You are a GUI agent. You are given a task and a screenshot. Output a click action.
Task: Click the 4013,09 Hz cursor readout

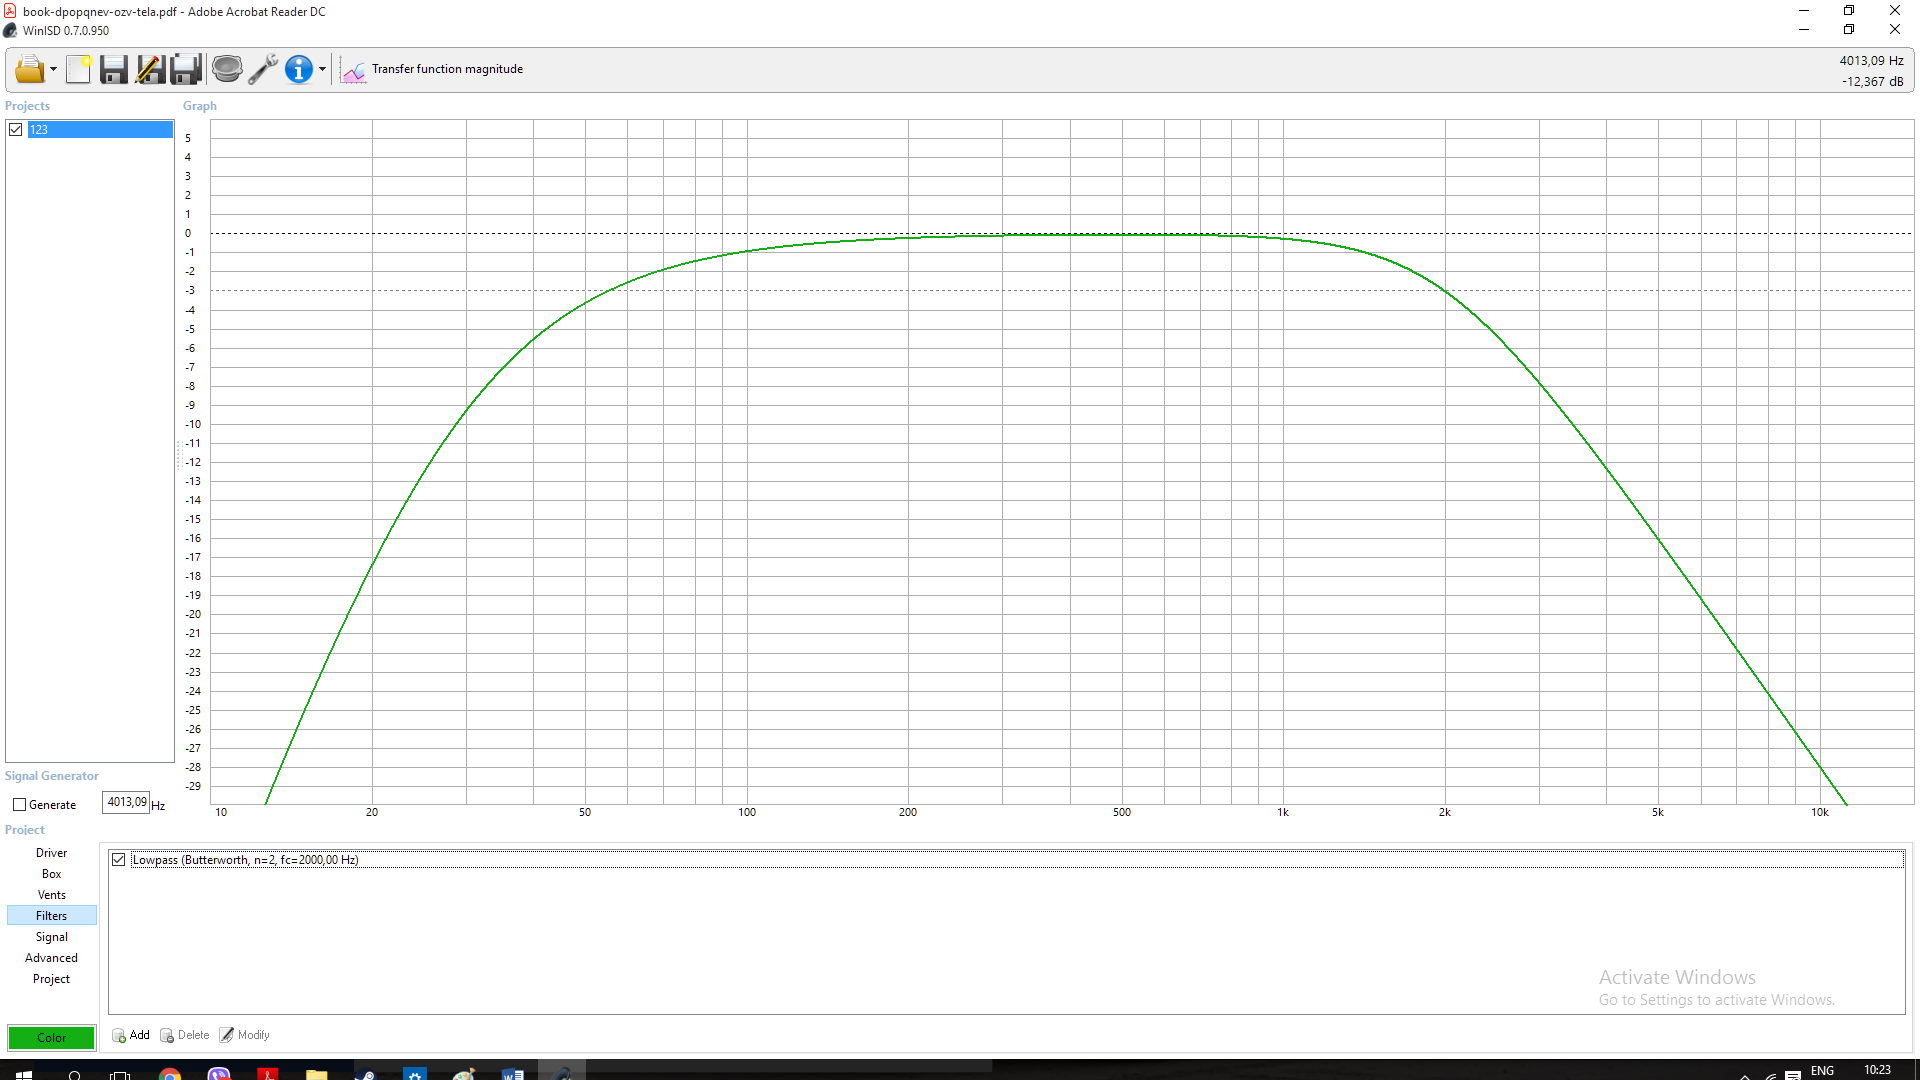coord(1871,61)
